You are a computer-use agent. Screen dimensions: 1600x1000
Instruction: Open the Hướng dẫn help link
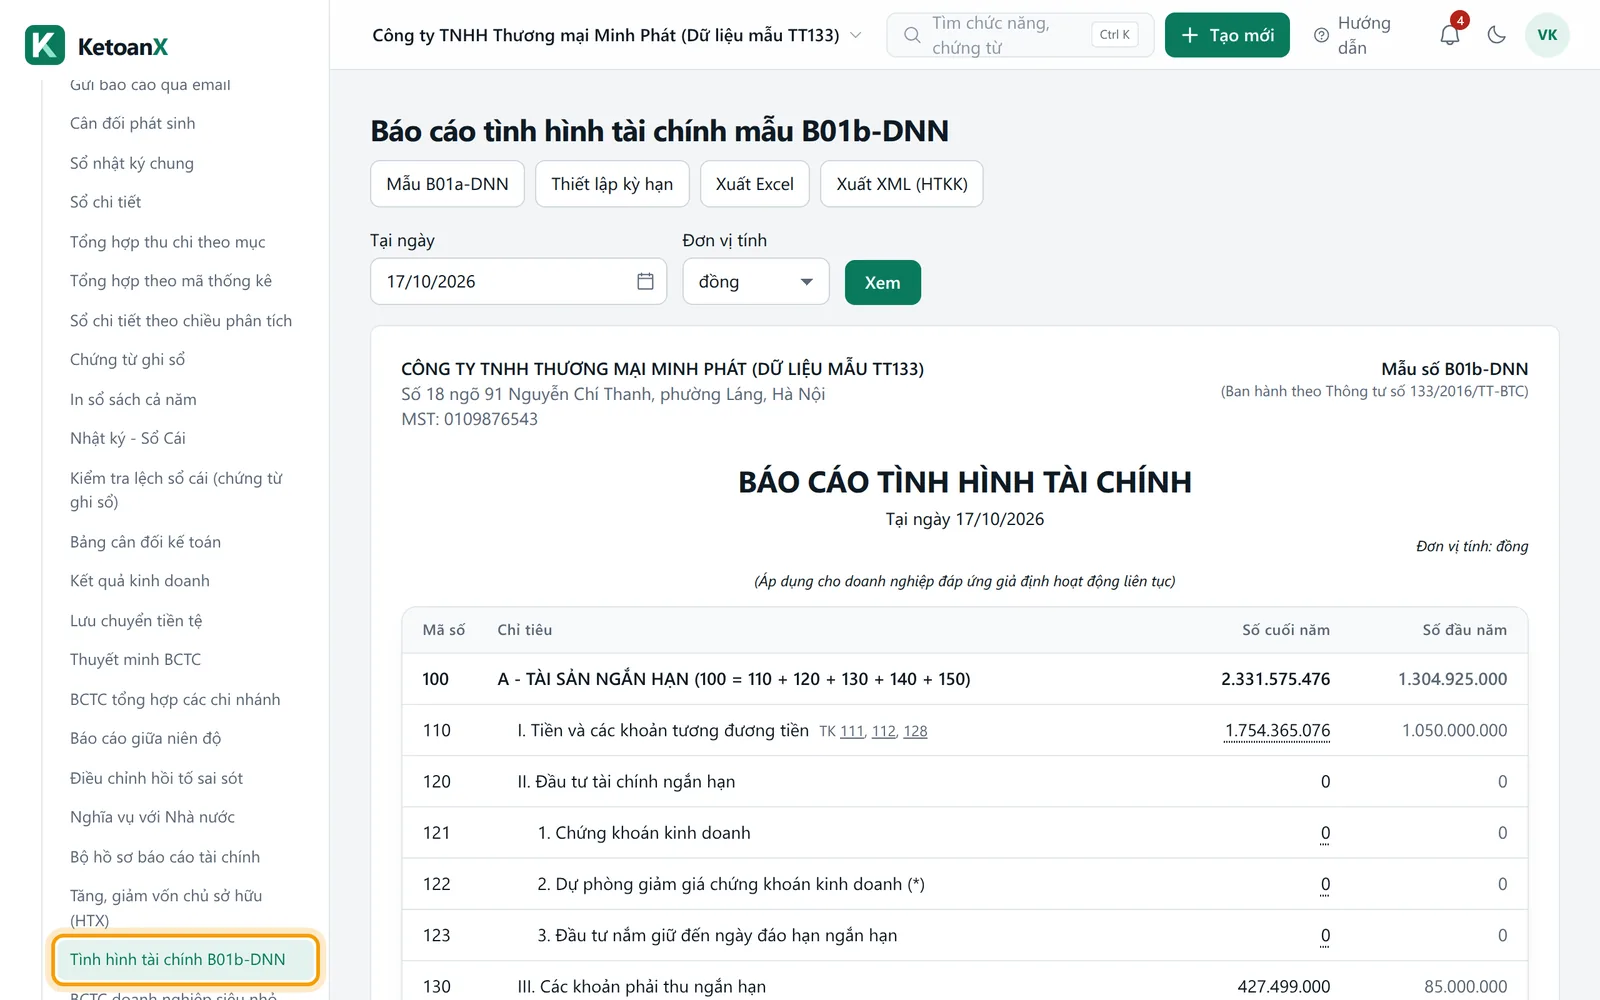click(x=1354, y=35)
